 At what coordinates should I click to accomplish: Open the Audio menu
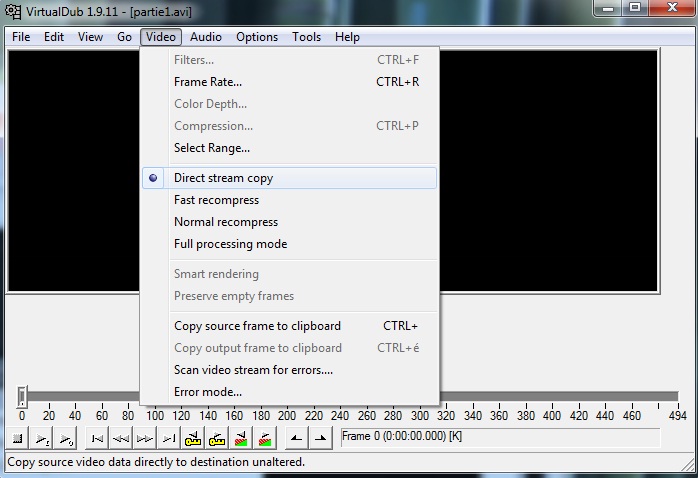[x=206, y=37]
